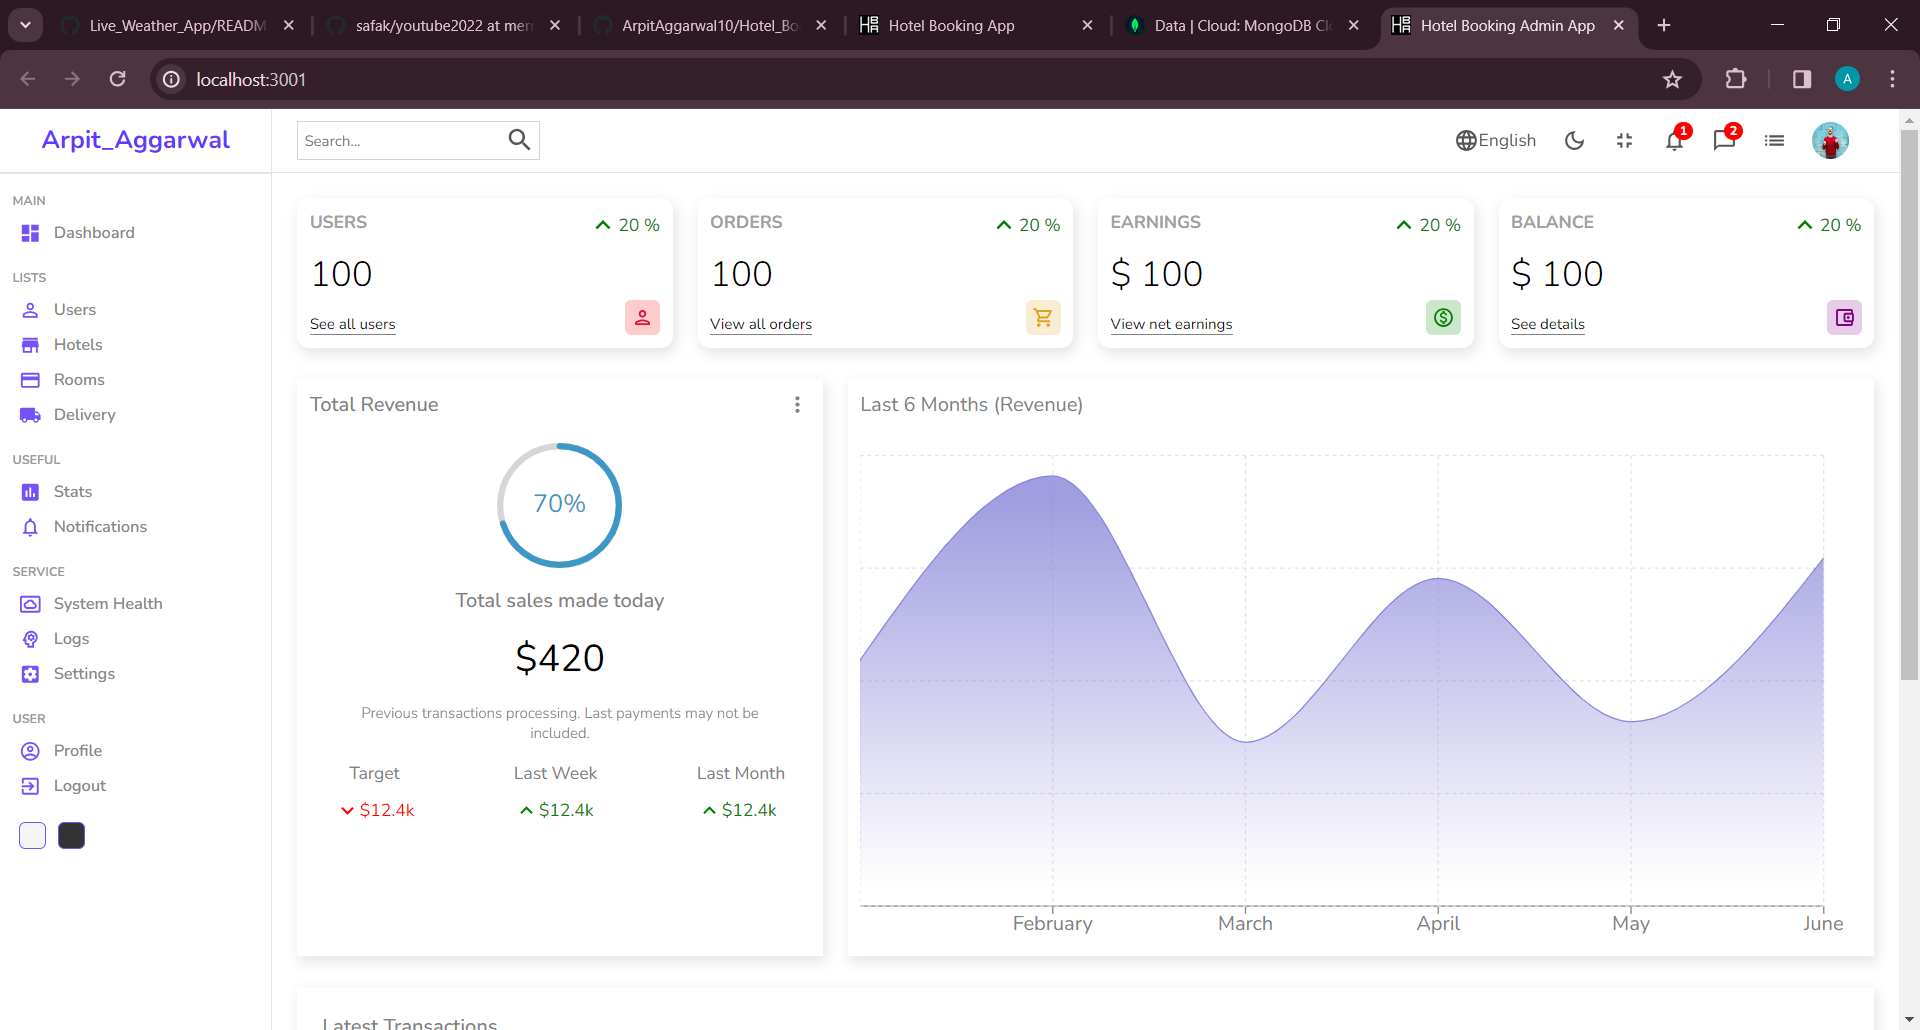Reload the page

(117, 79)
